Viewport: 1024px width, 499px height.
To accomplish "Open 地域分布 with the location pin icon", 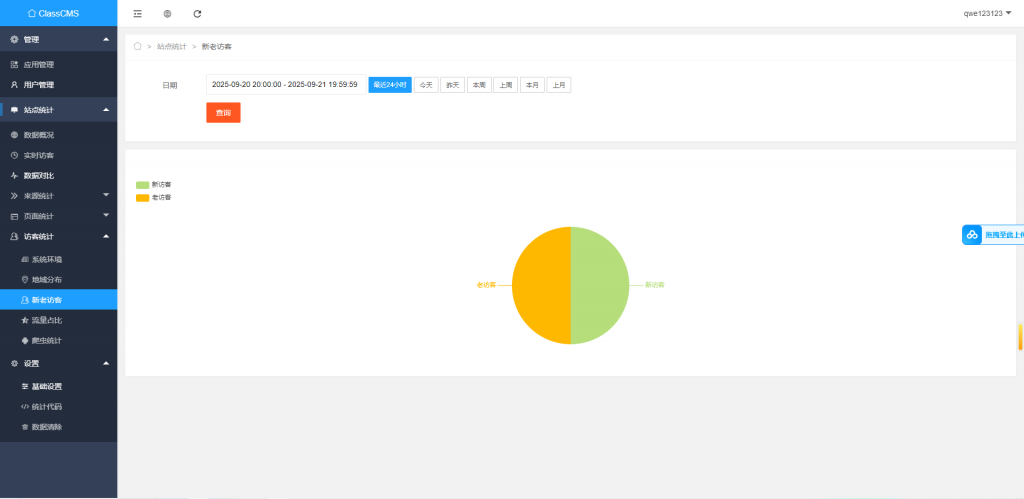I will pos(47,279).
